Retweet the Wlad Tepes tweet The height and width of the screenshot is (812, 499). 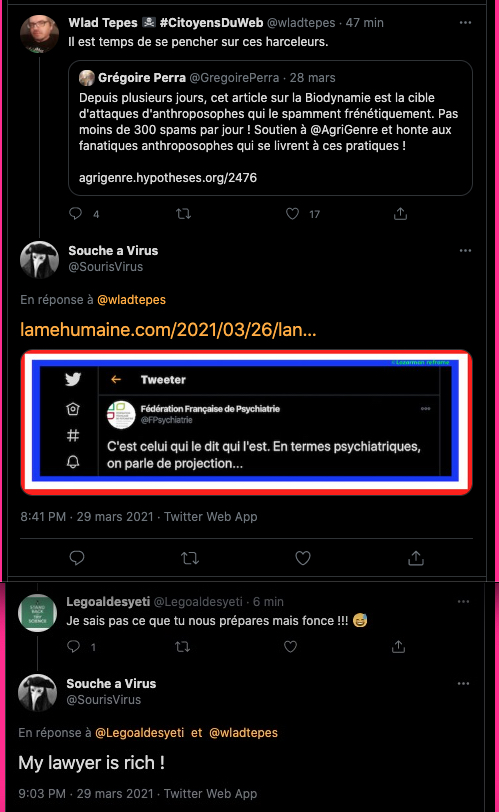[x=184, y=213]
